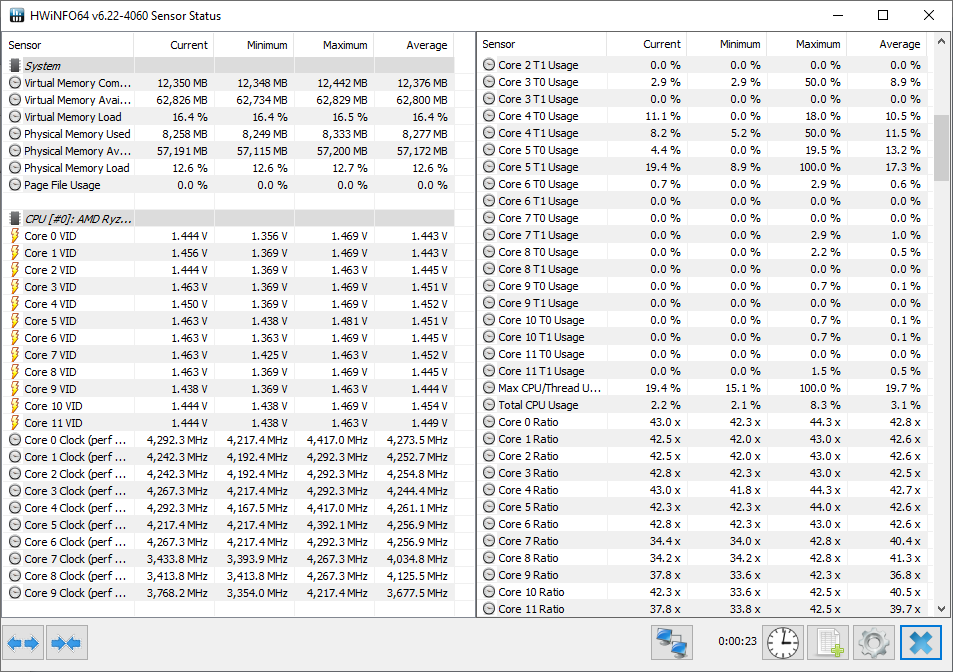Click the HWiNFO64 title bar app icon
The width and height of the screenshot is (953, 672).
coord(16,15)
